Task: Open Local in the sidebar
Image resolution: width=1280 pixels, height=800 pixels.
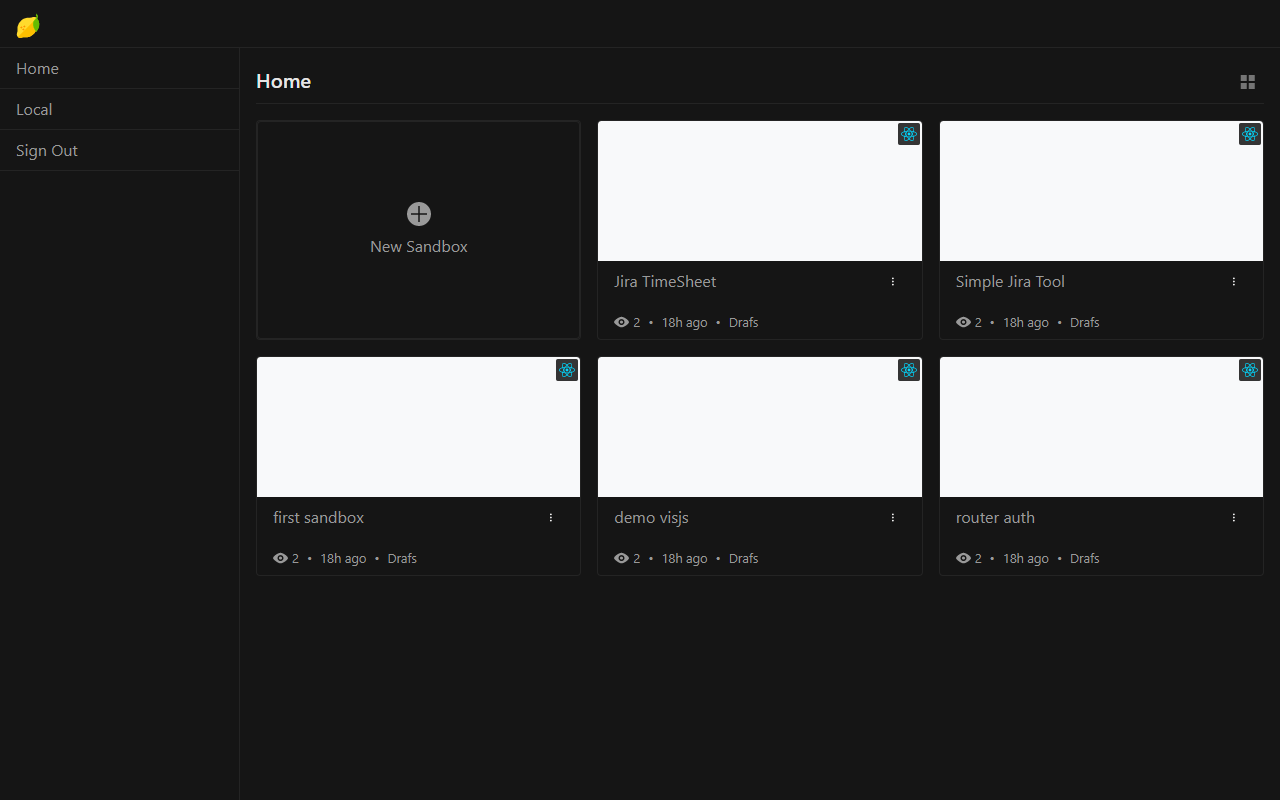Action: [120, 109]
